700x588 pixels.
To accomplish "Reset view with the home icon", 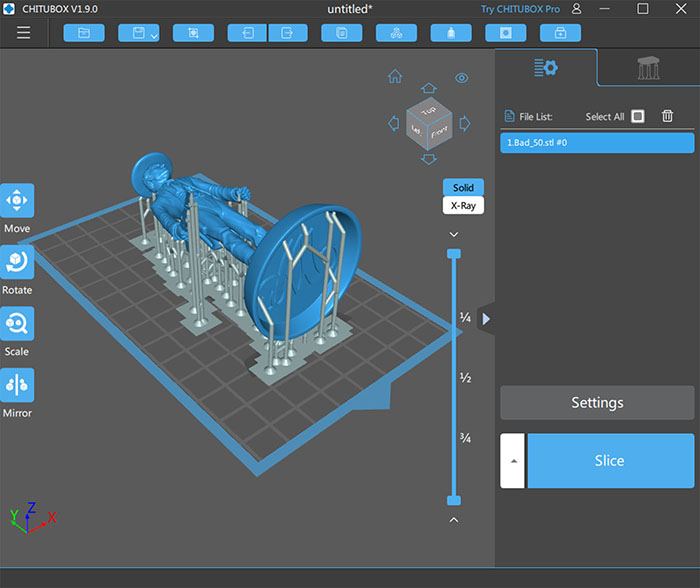I will pyautogui.click(x=395, y=77).
